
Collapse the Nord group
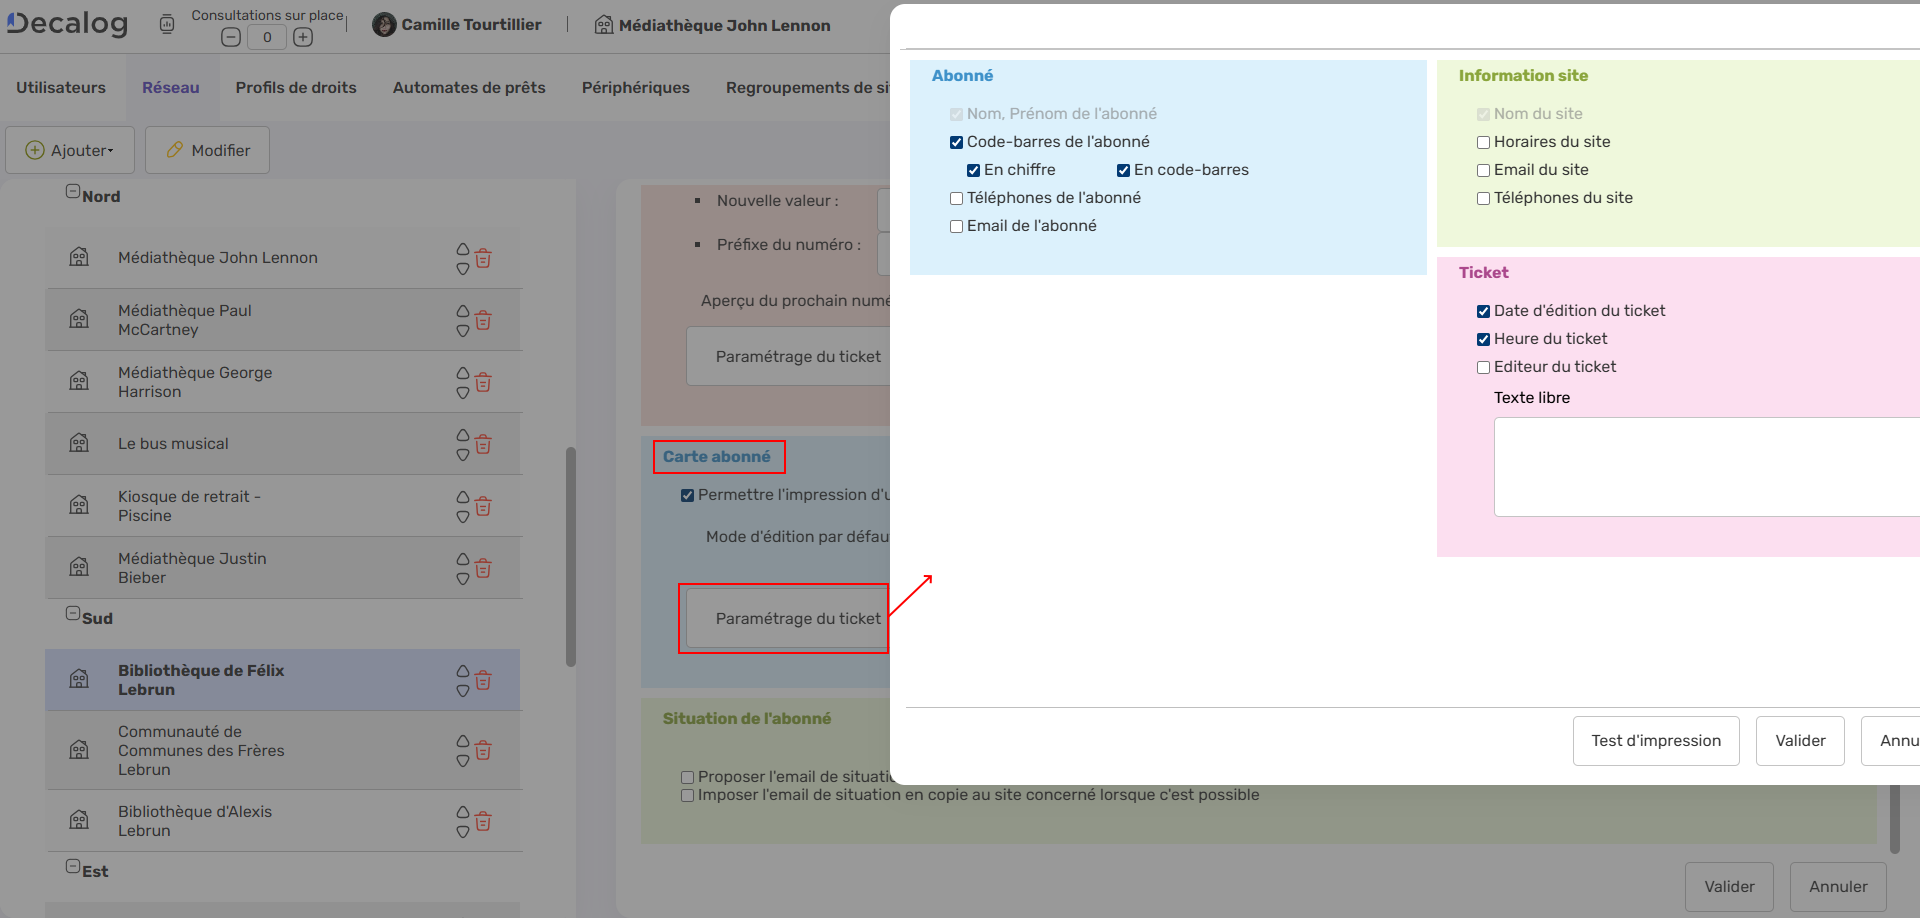pos(73,192)
